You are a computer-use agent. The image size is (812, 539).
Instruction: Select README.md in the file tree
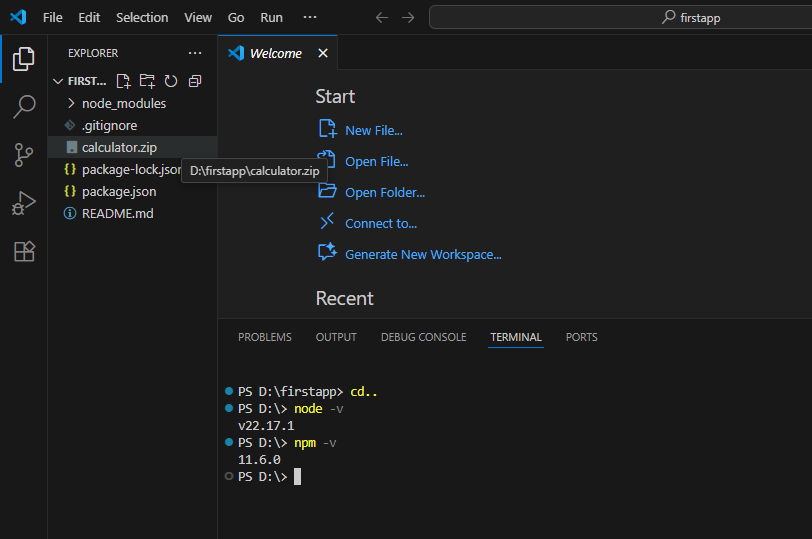(x=133, y=213)
